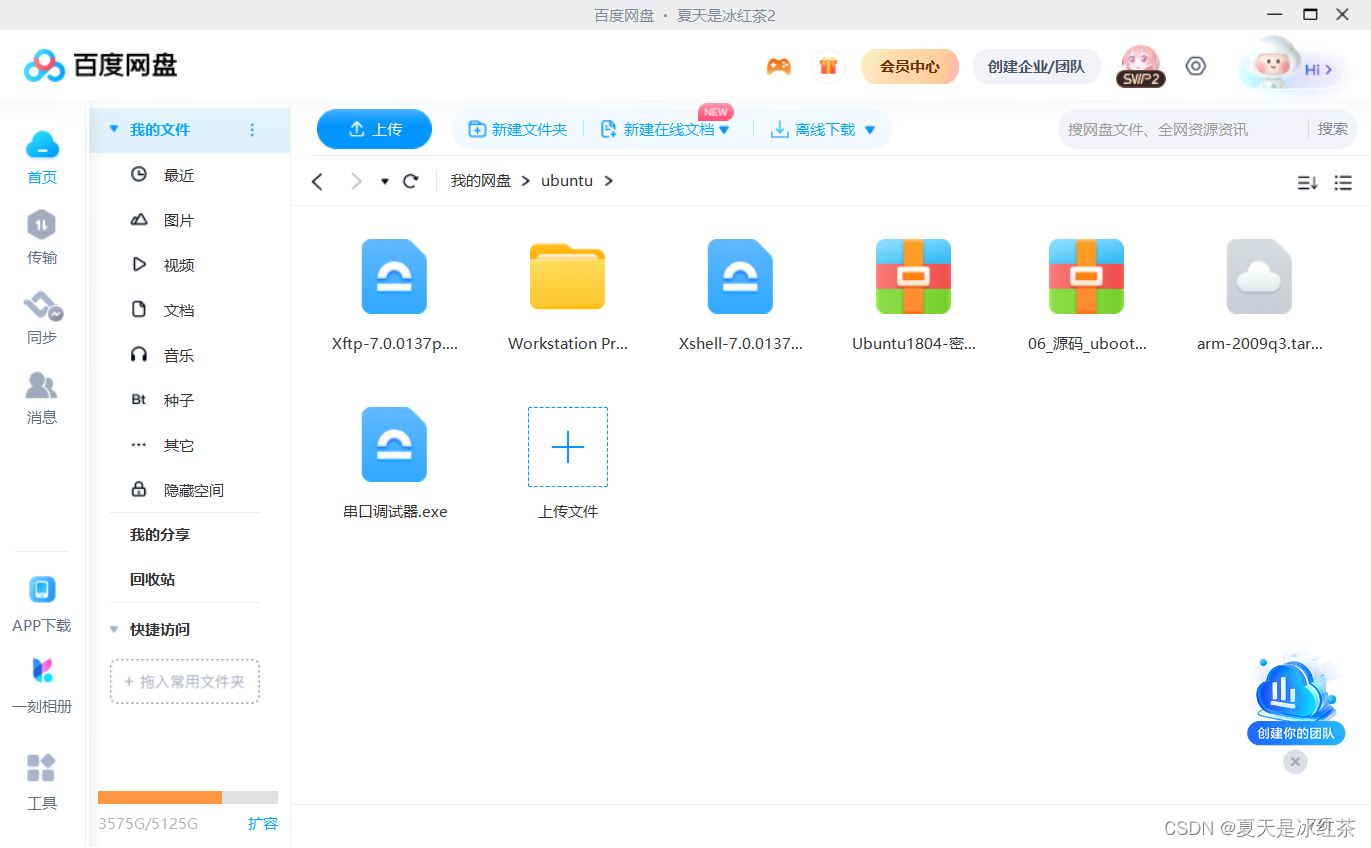
Task: Select the Workstation Pr... folder
Action: [x=567, y=277]
